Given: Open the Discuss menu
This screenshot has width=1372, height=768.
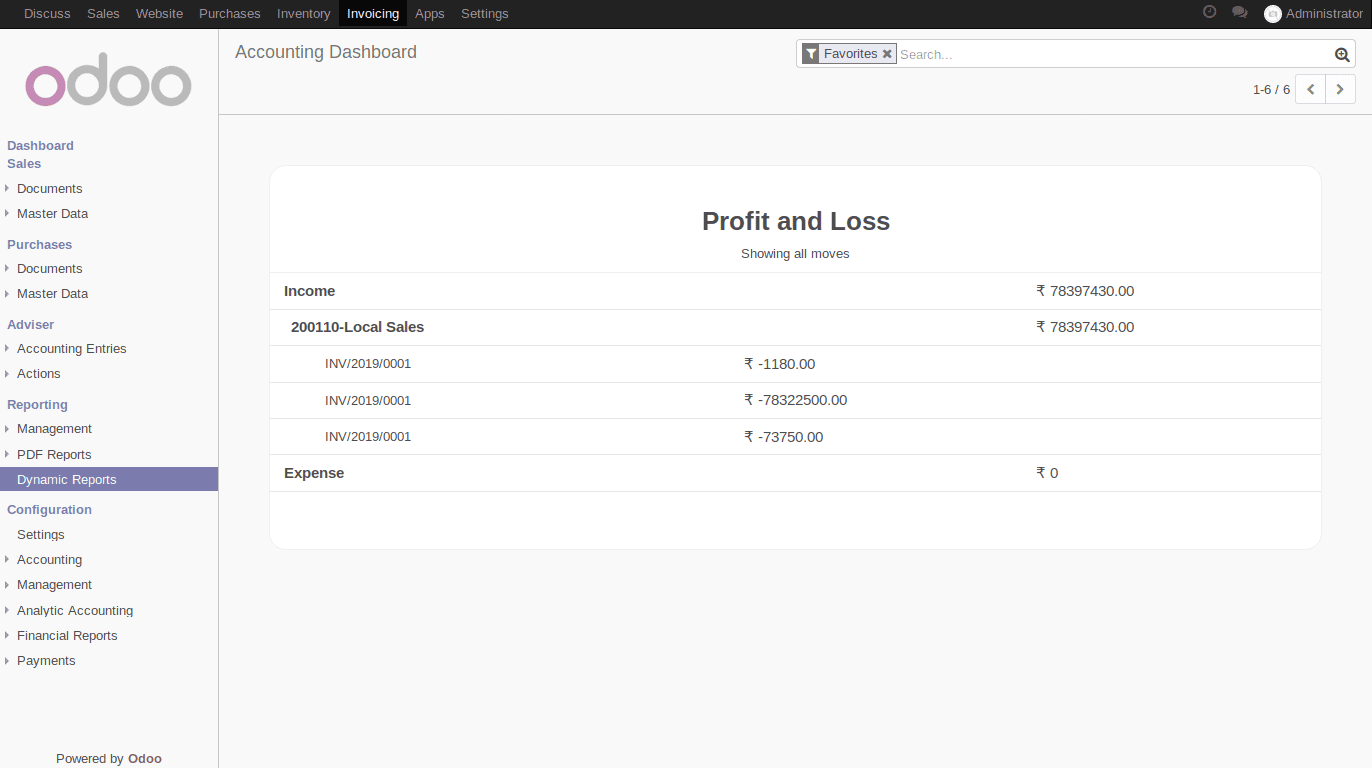Looking at the screenshot, I should pos(47,14).
